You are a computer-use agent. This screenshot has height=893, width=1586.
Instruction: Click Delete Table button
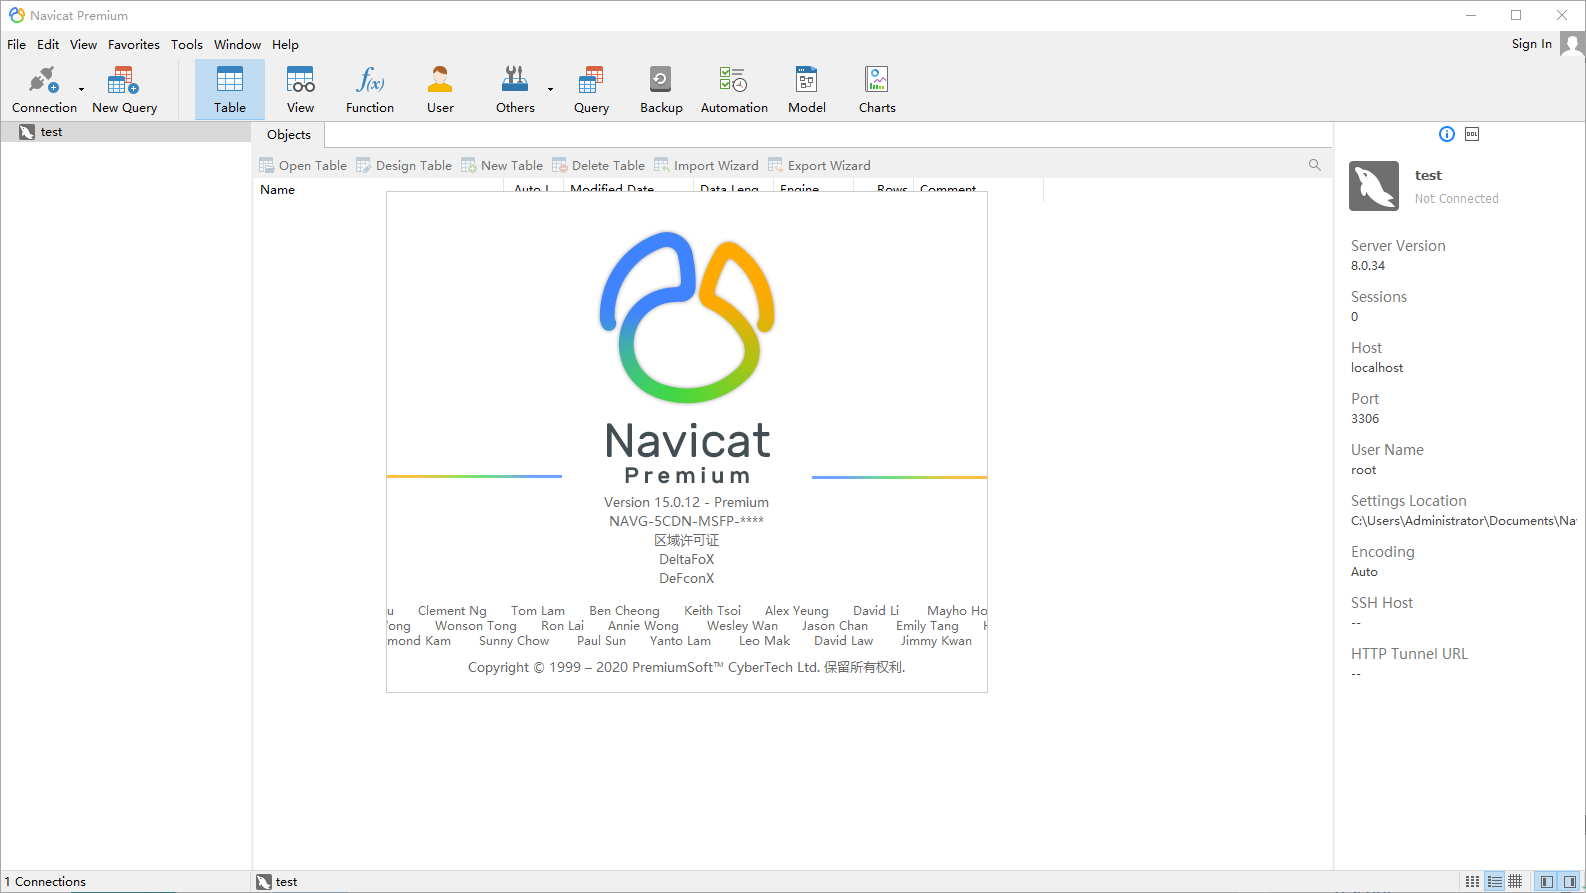[x=599, y=165]
